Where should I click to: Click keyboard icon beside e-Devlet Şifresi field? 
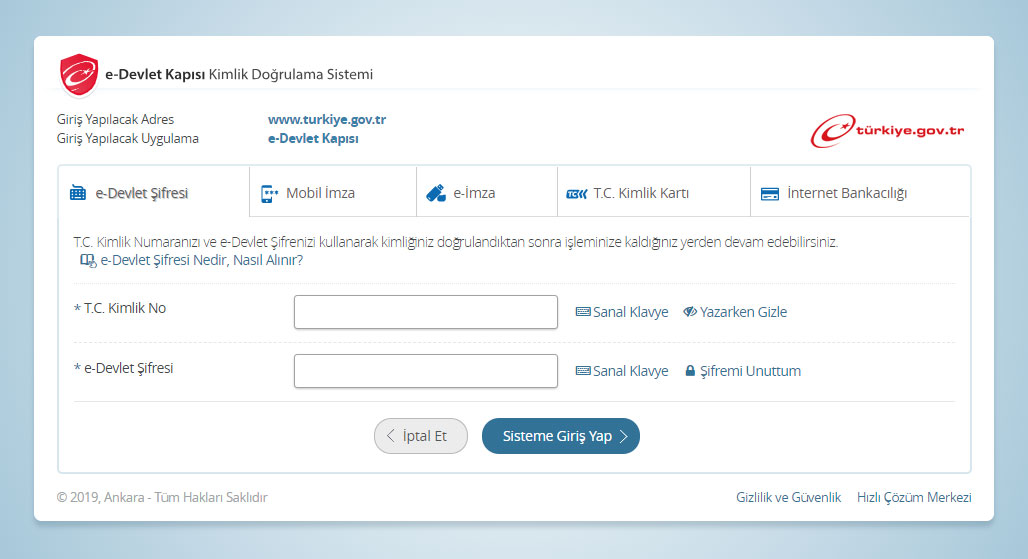pyautogui.click(x=583, y=371)
